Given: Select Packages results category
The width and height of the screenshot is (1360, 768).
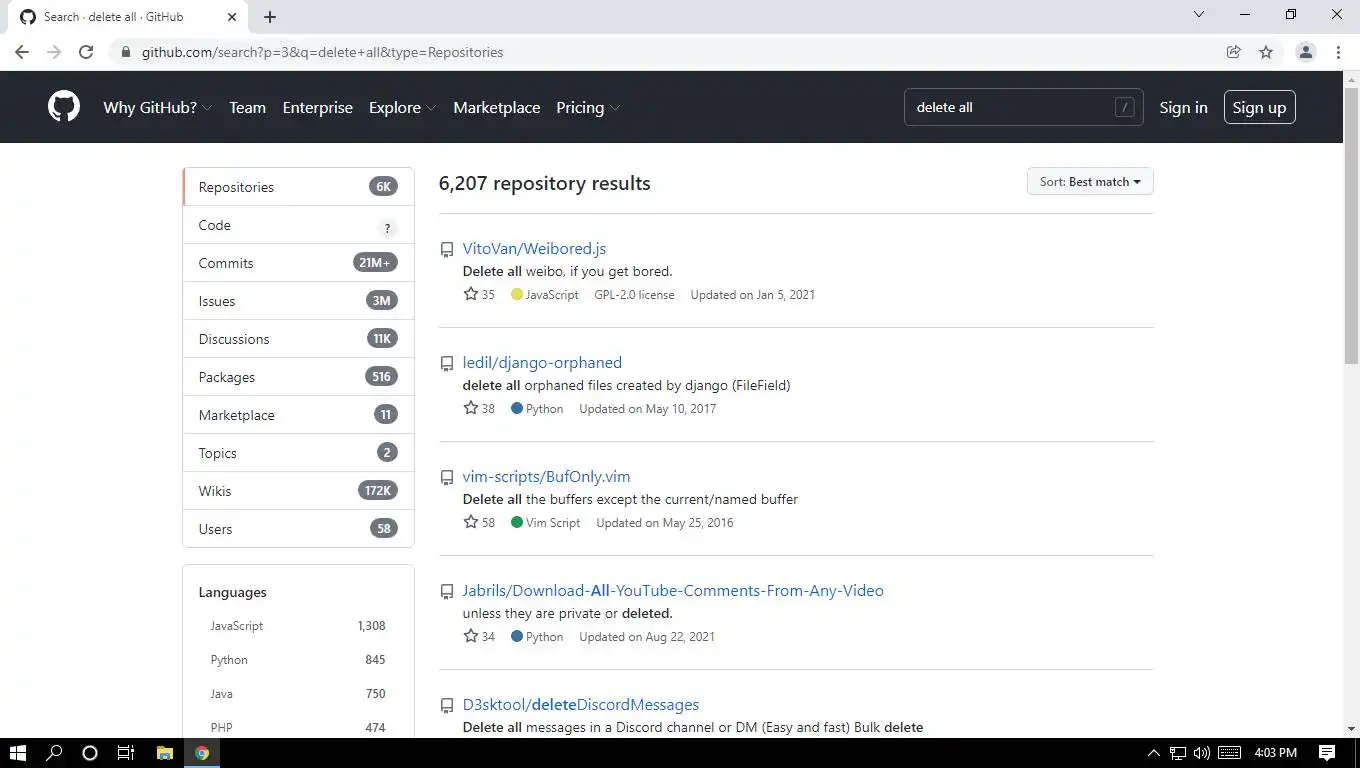Looking at the screenshot, I should pos(298,377).
